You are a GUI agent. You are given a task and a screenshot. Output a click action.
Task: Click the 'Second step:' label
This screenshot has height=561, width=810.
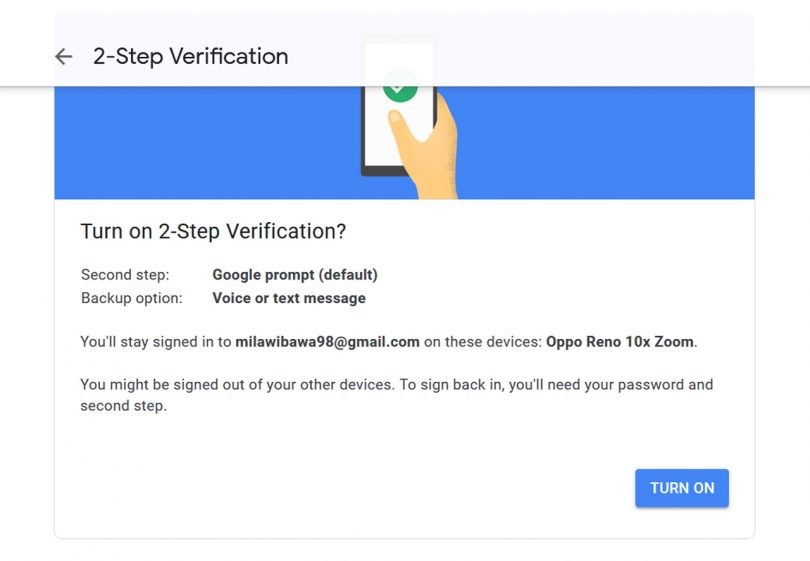point(125,275)
